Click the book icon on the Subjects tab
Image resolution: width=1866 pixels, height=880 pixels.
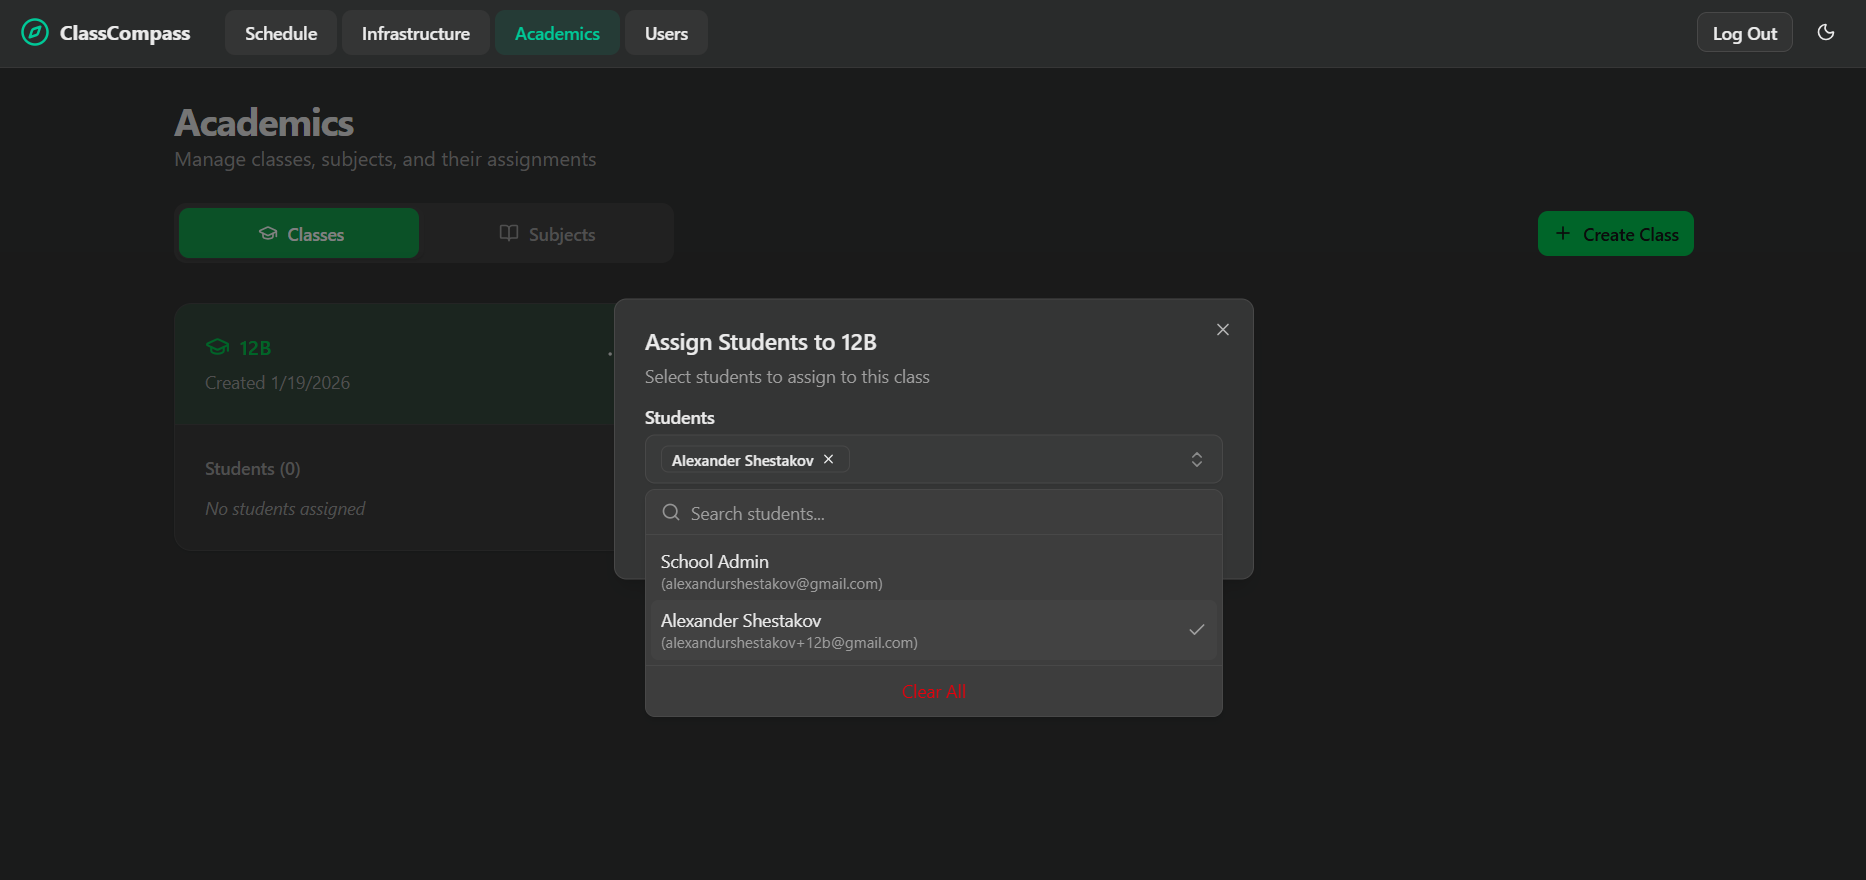coord(509,234)
